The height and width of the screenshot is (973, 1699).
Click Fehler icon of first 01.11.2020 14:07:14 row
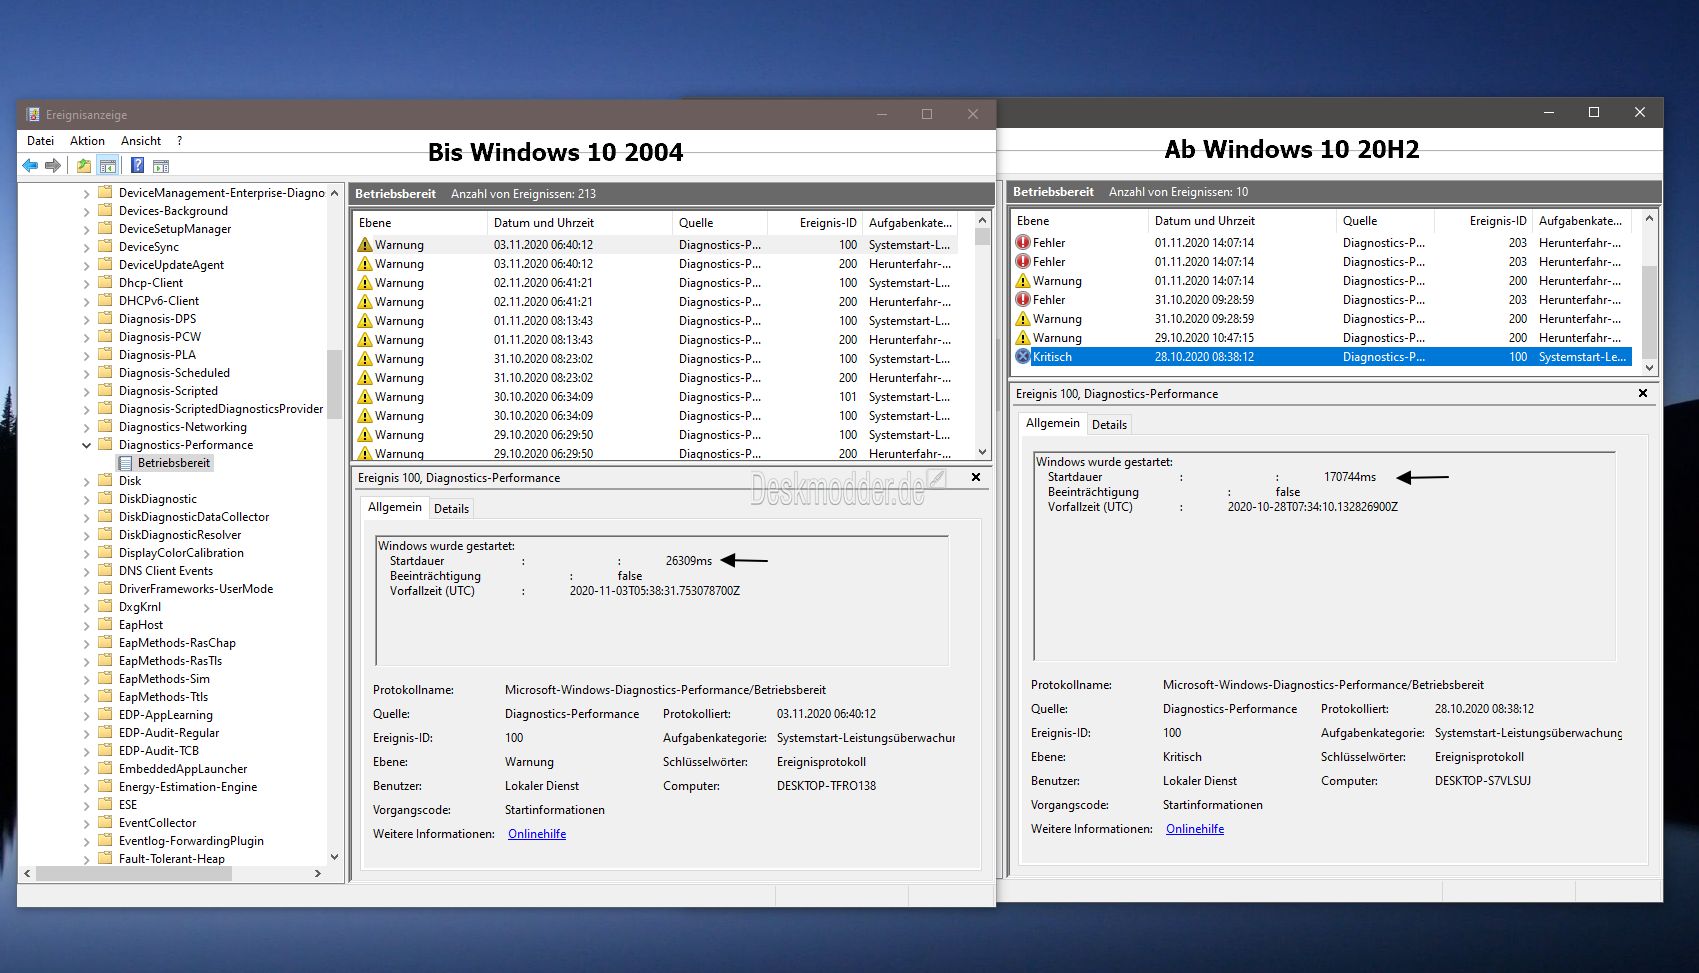tap(1022, 242)
